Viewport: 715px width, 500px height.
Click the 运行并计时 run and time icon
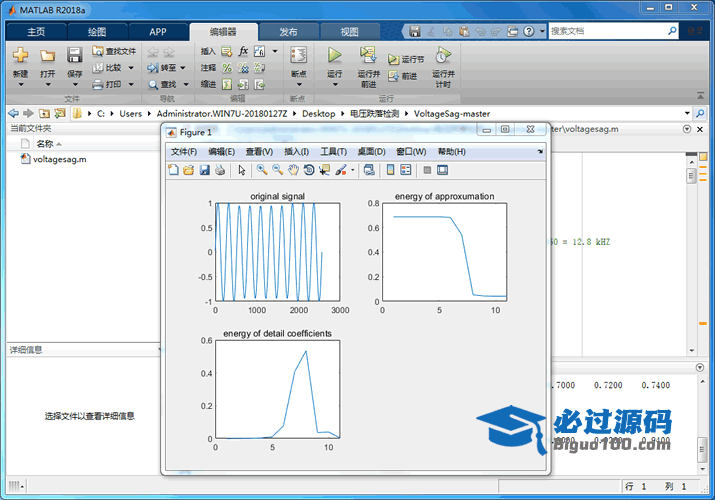pos(443,55)
